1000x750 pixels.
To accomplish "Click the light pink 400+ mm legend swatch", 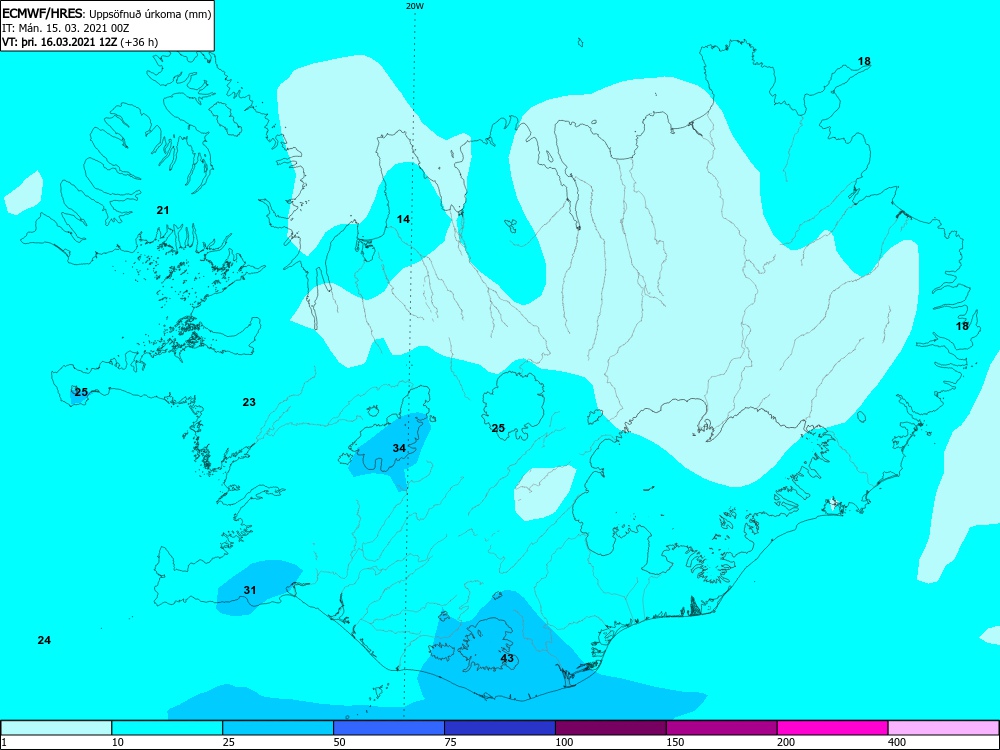I will (x=944, y=728).
